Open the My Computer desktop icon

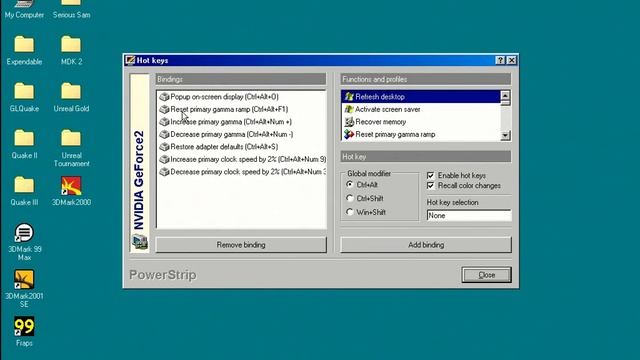24,4
